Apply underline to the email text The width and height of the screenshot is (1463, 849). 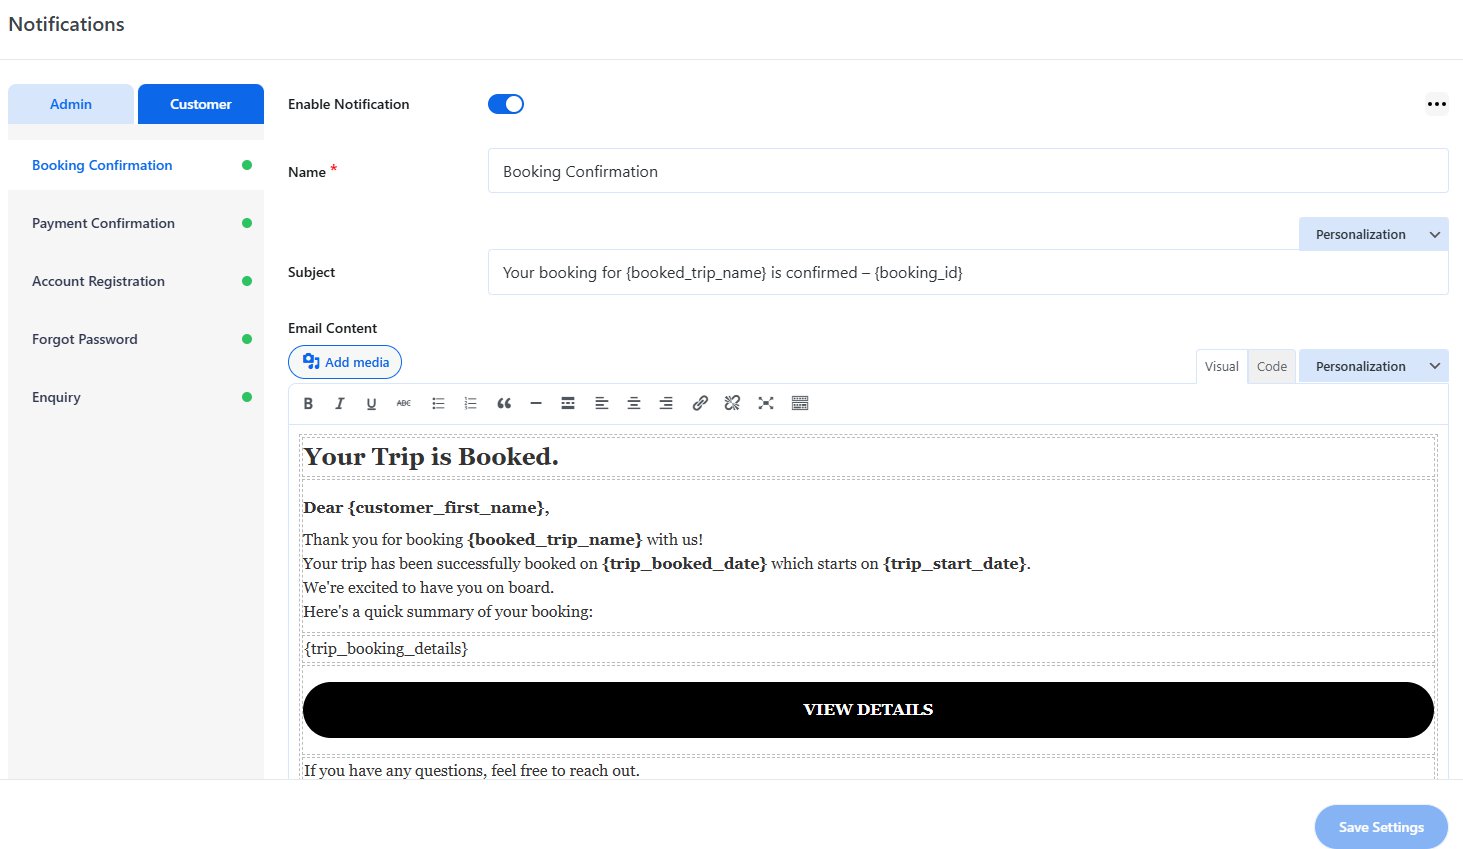[371, 403]
